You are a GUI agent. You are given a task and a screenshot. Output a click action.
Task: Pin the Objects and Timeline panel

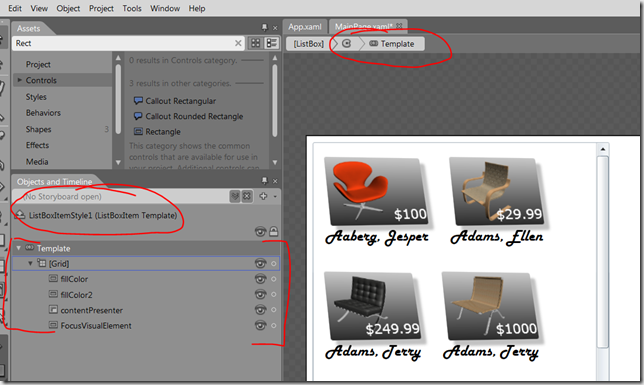(x=264, y=181)
